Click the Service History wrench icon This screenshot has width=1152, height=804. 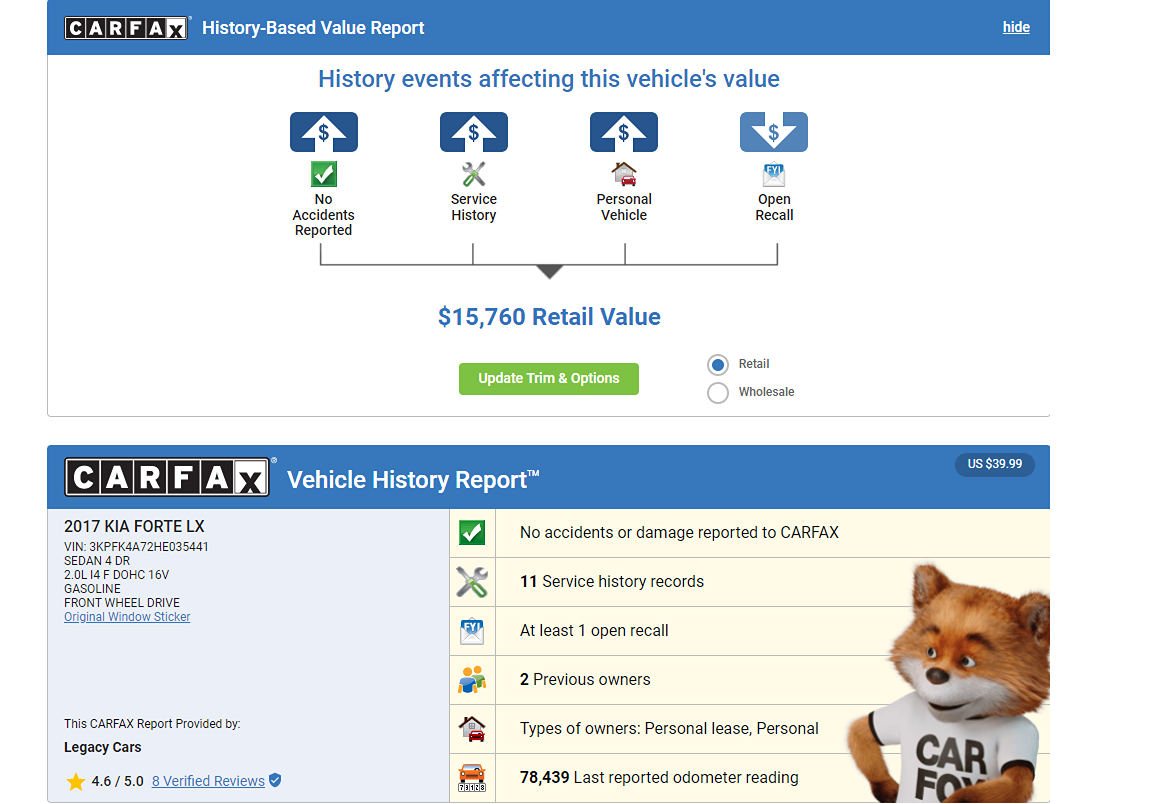[x=473, y=174]
